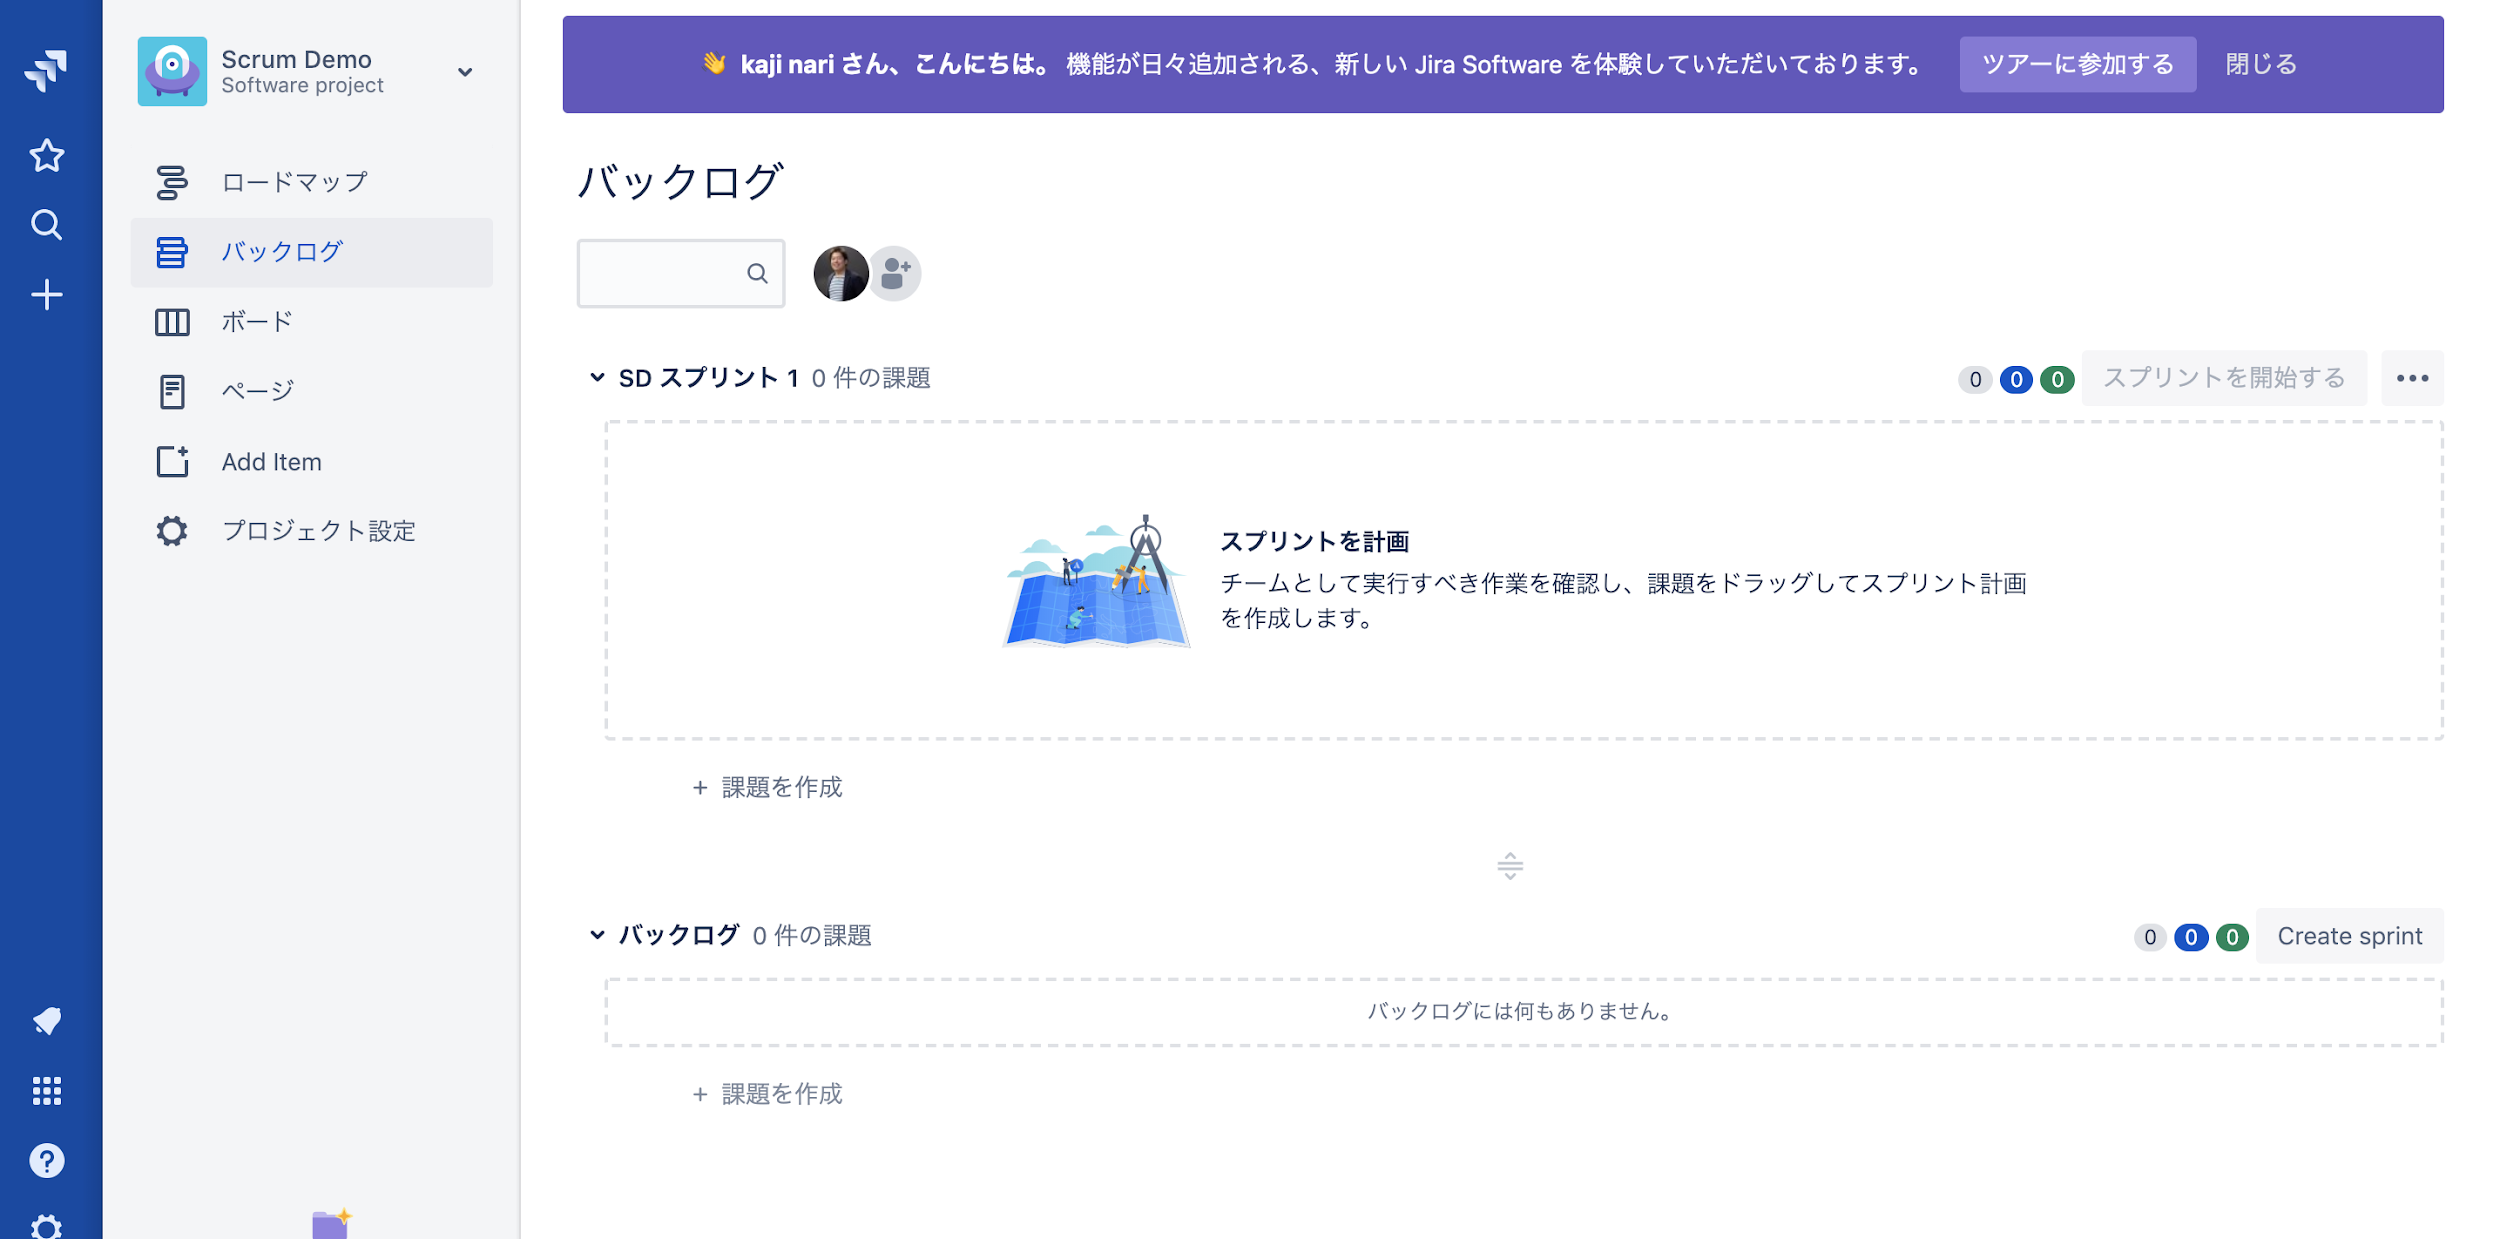The width and height of the screenshot is (2500, 1239).
Task: Click the divider drag handle icon
Action: pos(1510,865)
